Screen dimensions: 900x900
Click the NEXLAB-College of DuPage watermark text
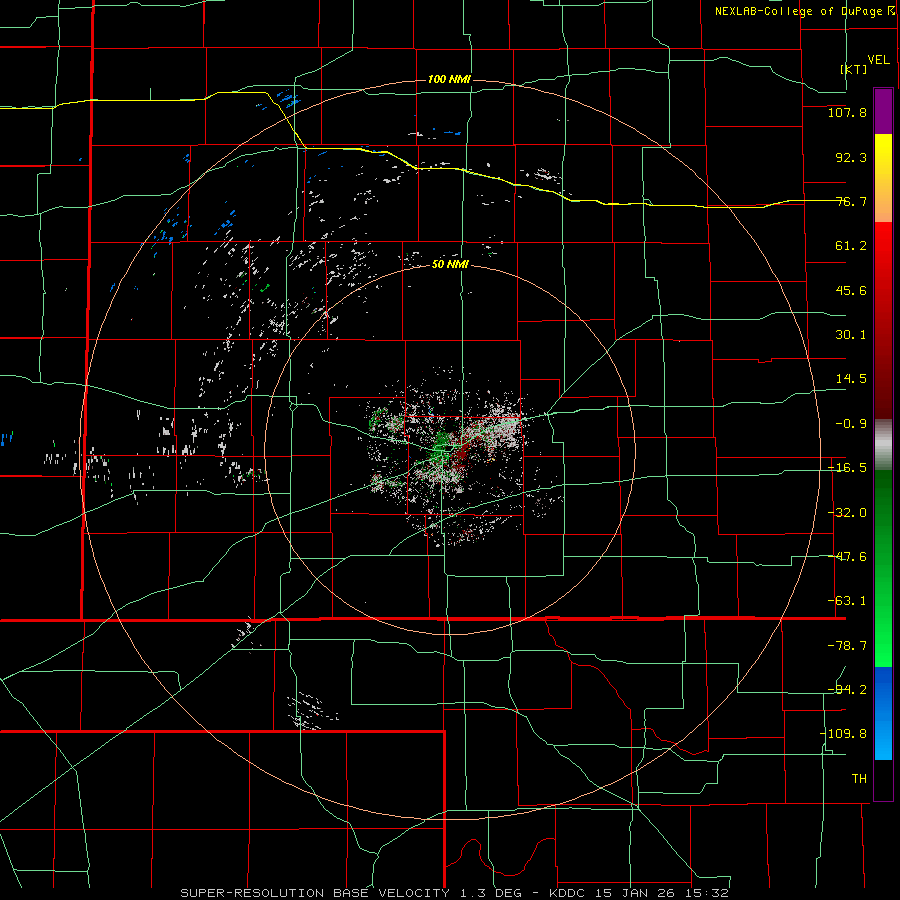pyautogui.click(x=804, y=11)
